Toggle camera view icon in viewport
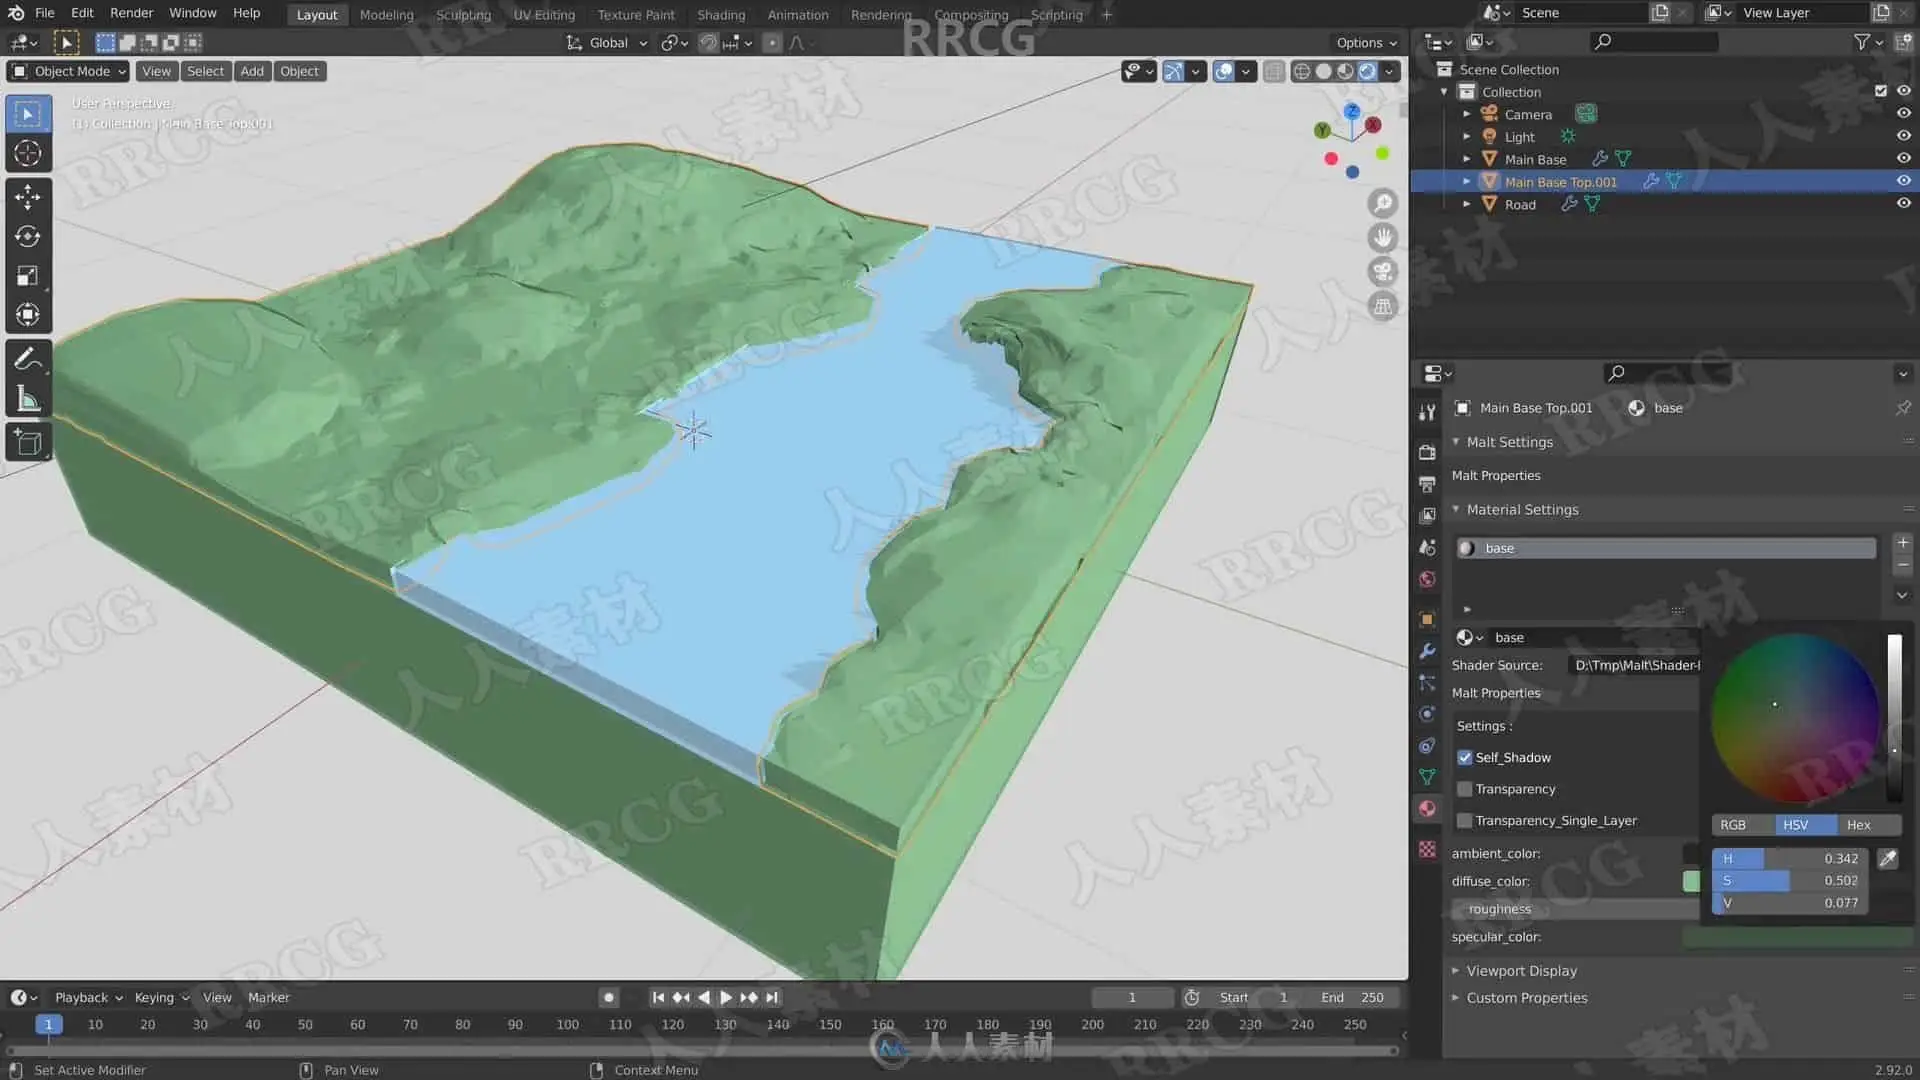Image resolution: width=1920 pixels, height=1080 pixels. pos(1383,272)
